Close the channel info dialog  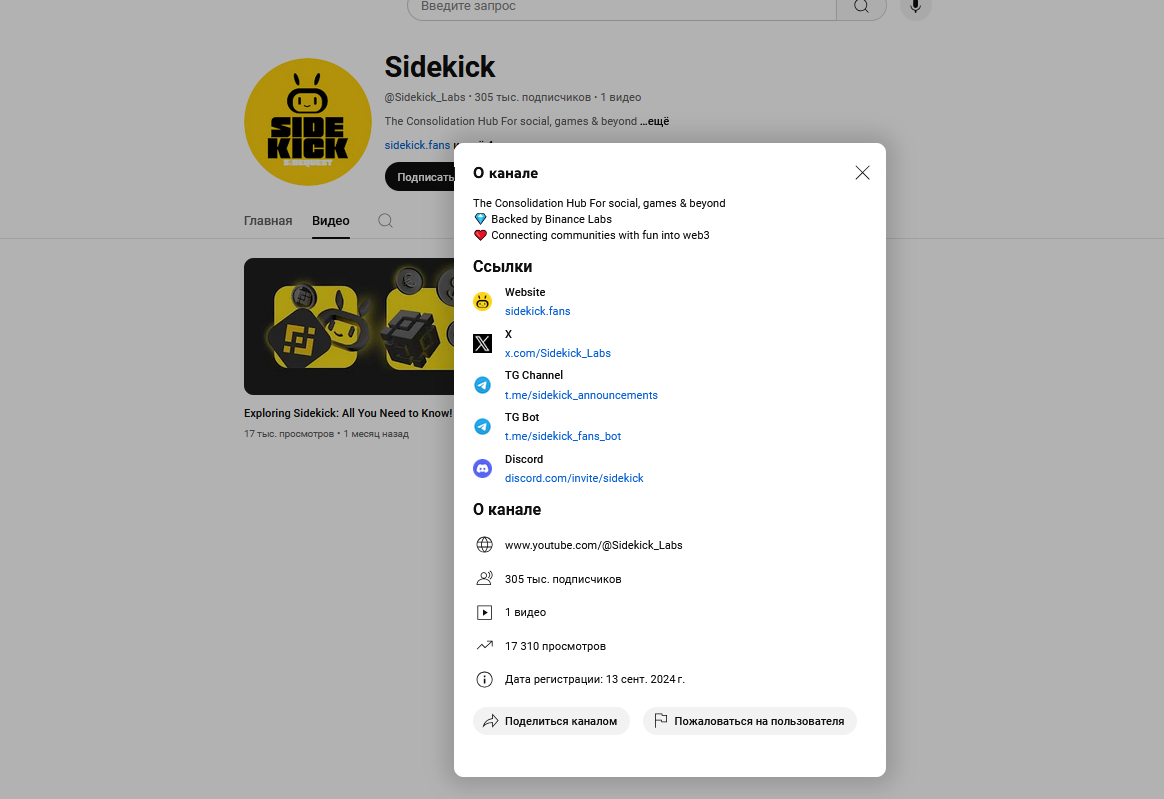(862, 173)
